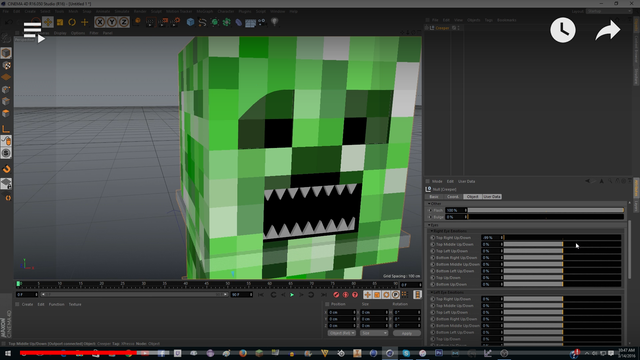640x360 pixels.
Task: Add a camera object
Action: [x=262, y=22]
